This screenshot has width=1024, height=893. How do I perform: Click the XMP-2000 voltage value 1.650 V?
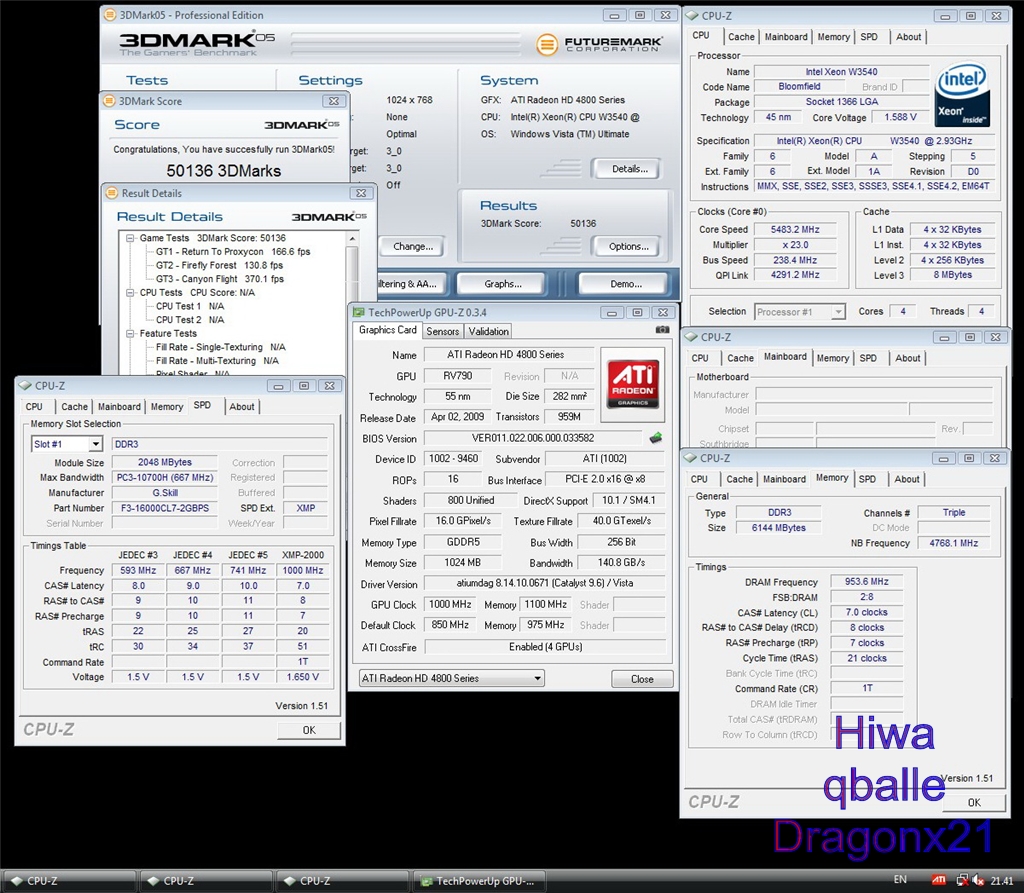pyautogui.click(x=302, y=677)
